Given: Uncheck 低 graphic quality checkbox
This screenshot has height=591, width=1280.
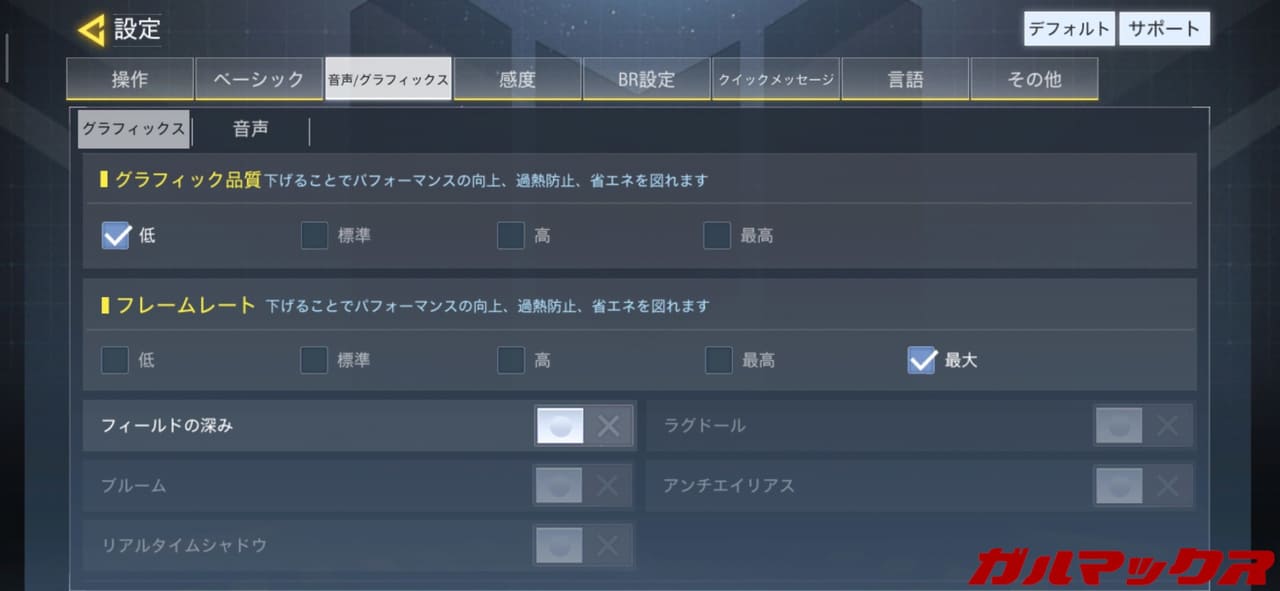Looking at the screenshot, I should click(x=116, y=236).
